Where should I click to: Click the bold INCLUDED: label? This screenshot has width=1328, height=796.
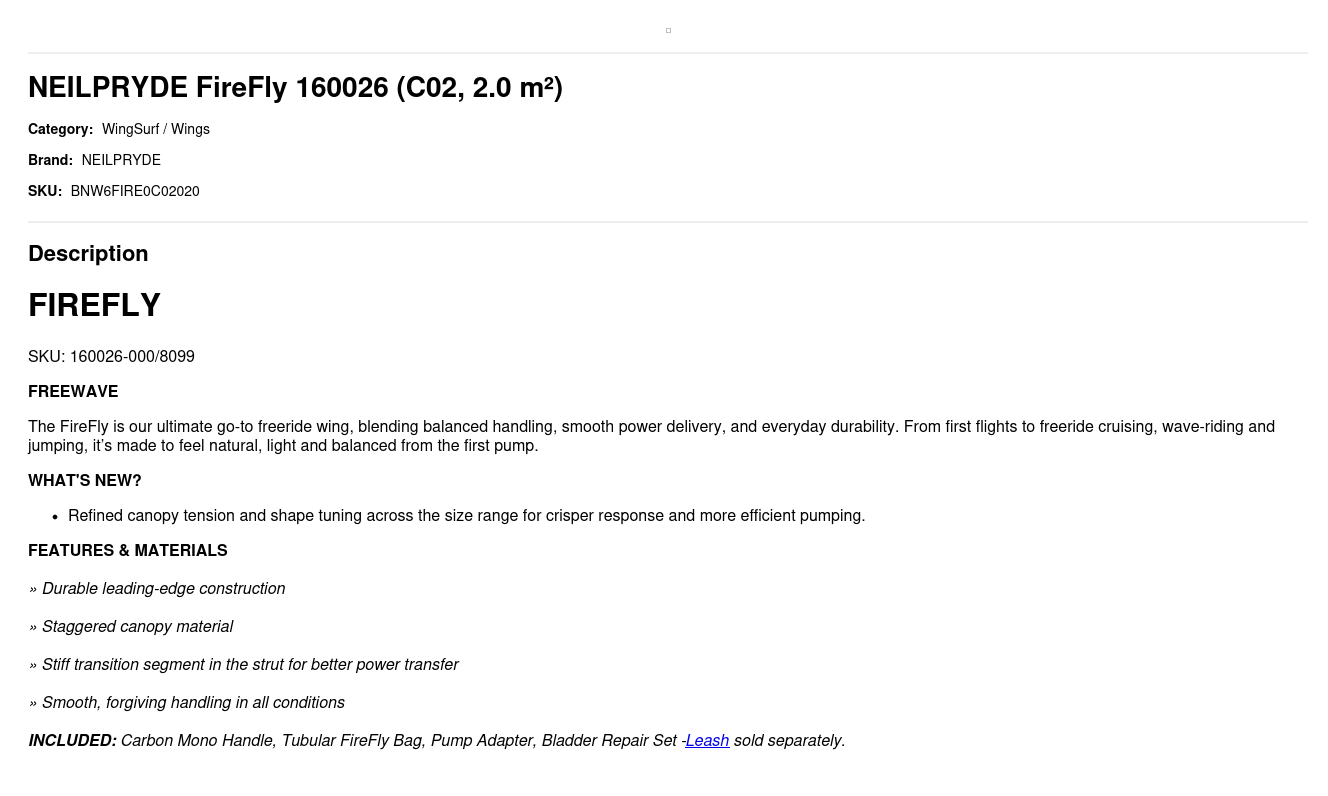click(72, 741)
